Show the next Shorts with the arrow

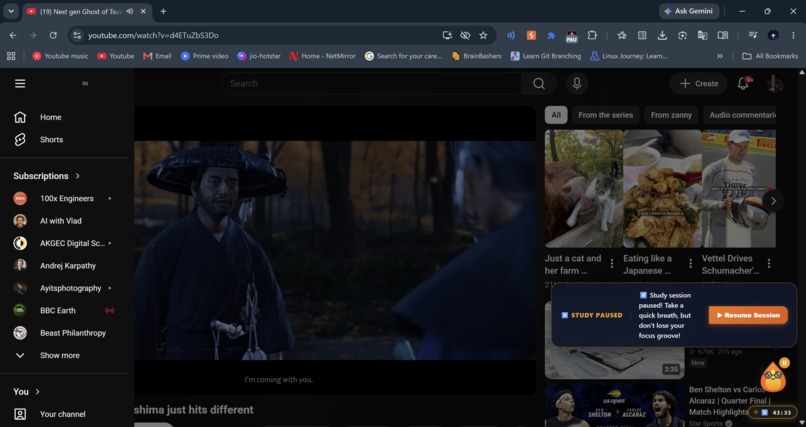point(773,201)
